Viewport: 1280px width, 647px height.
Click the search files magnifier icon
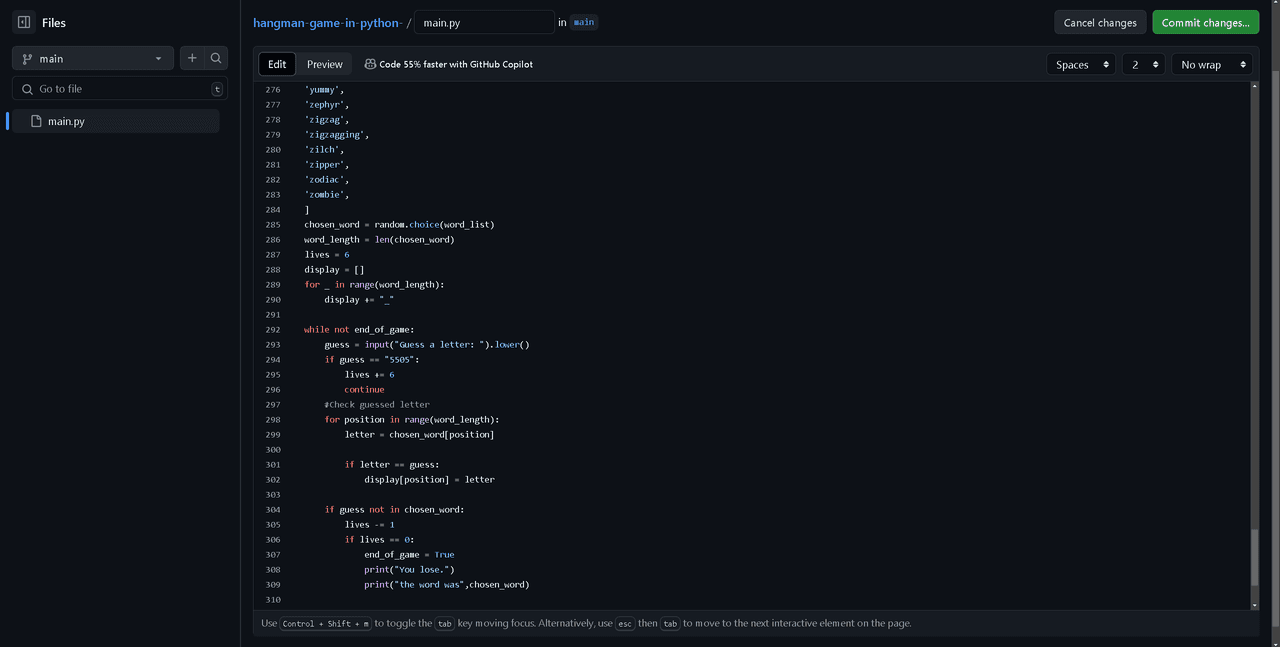point(216,59)
